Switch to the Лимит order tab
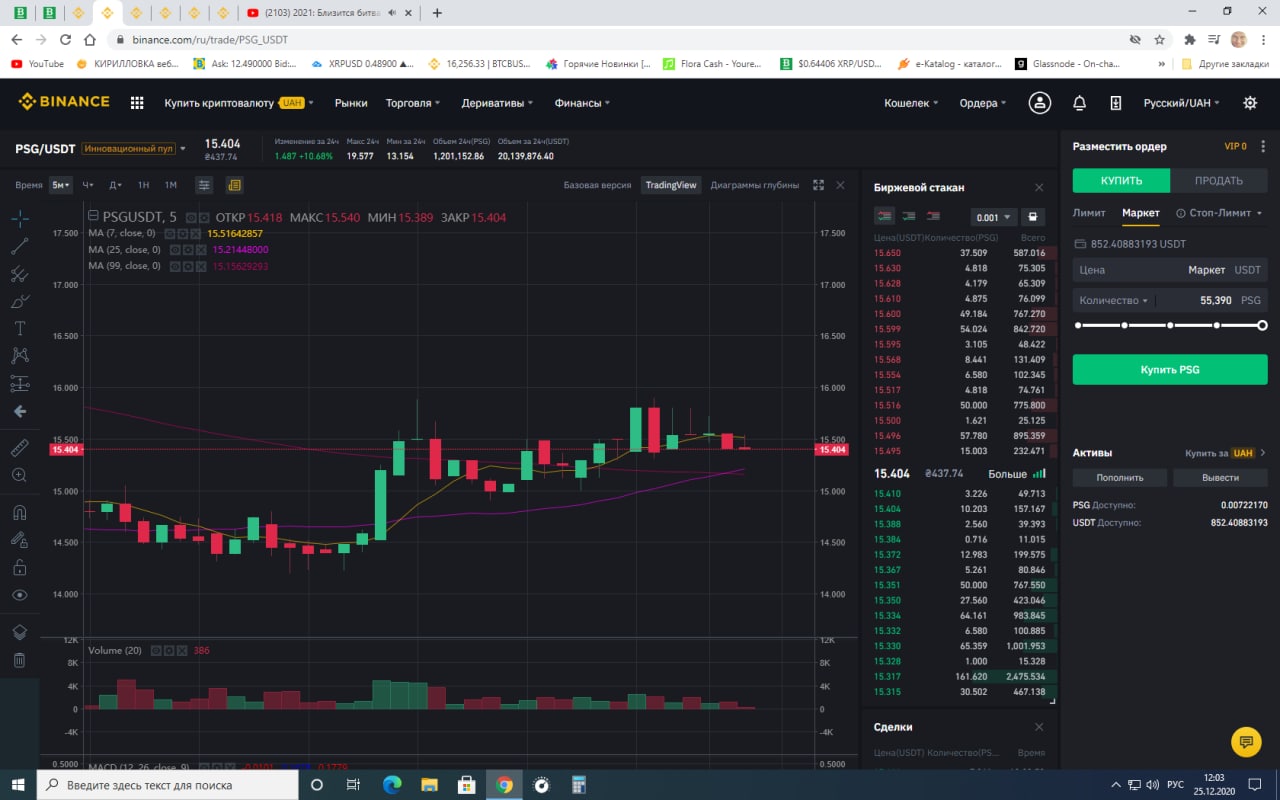The image size is (1280, 800). click(1089, 213)
